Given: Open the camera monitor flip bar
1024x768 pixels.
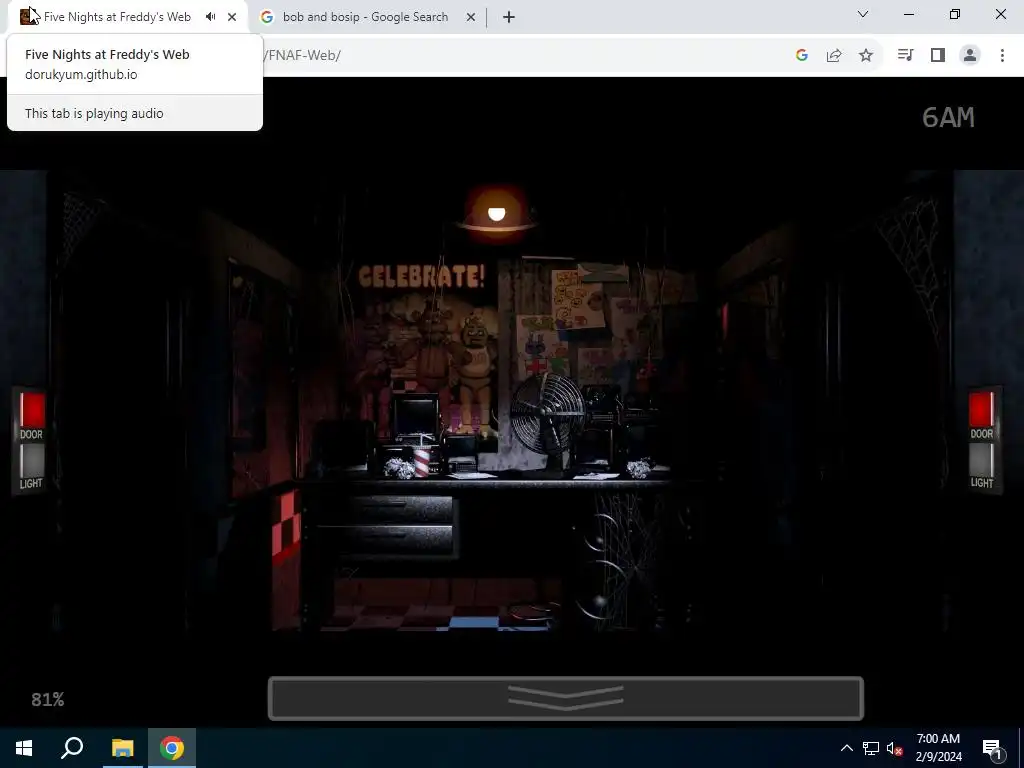Looking at the screenshot, I should pyautogui.click(x=566, y=698).
